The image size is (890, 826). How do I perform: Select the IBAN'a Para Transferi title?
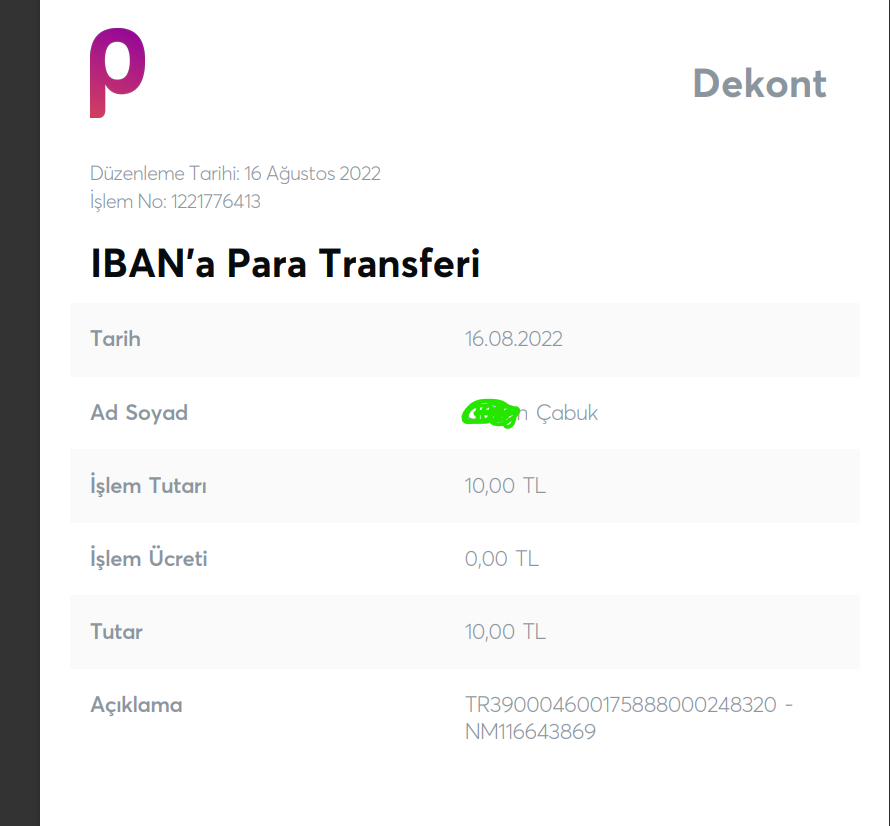point(285,264)
